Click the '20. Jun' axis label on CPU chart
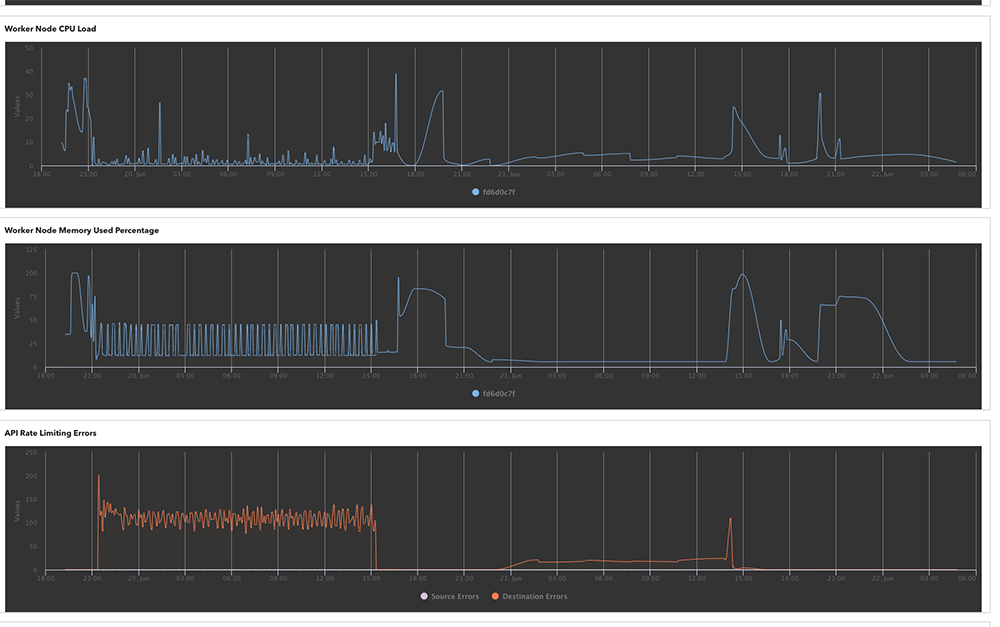This screenshot has height=627, width=1000. tap(136, 174)
